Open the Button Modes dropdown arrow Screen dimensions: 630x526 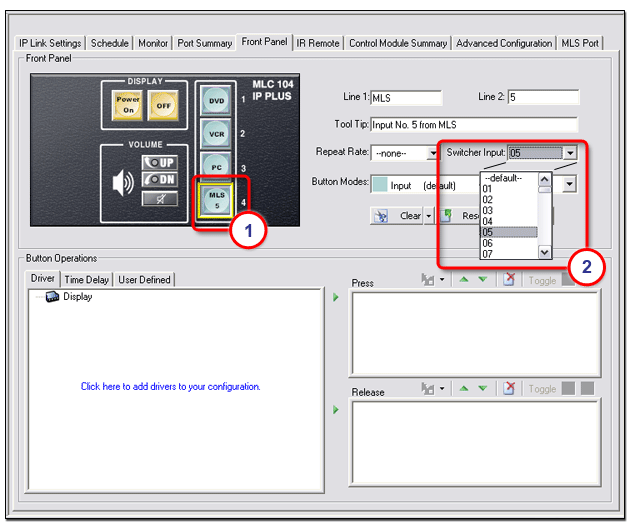[569, 184]
